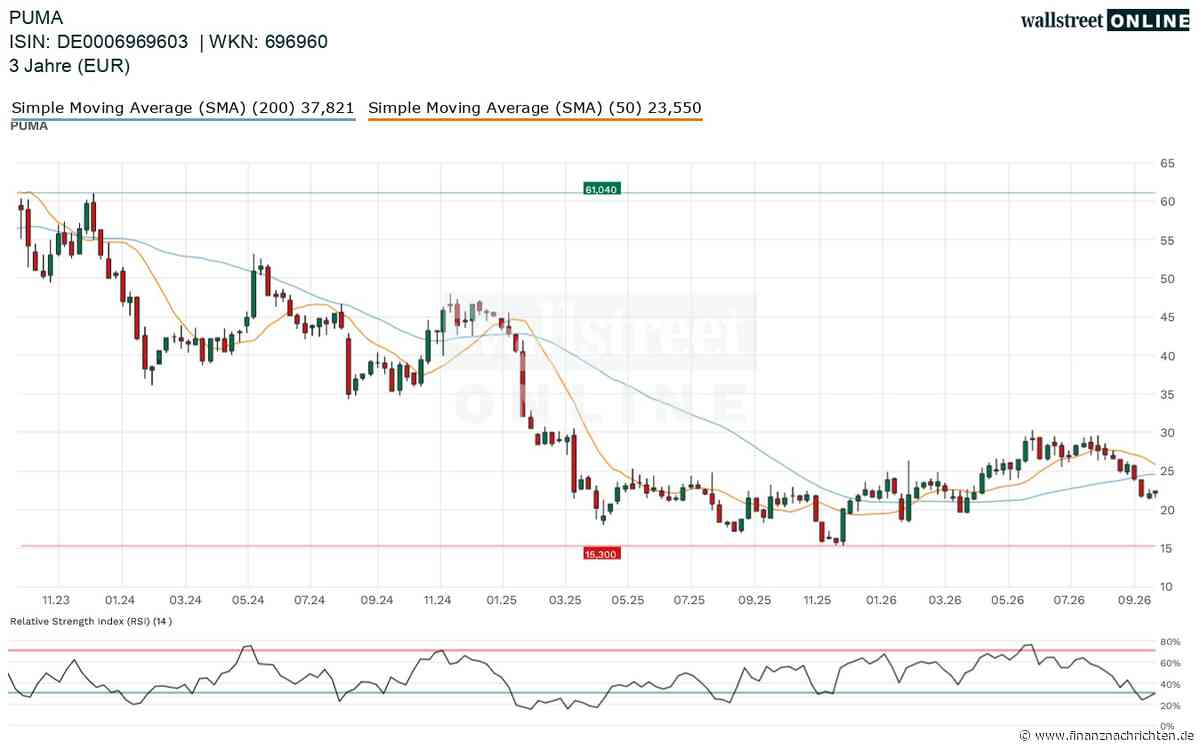Click the ISIN DE0006969603 text
Image resolution: width=1200 pixels, height=750 pixels.
click(98, 42)
